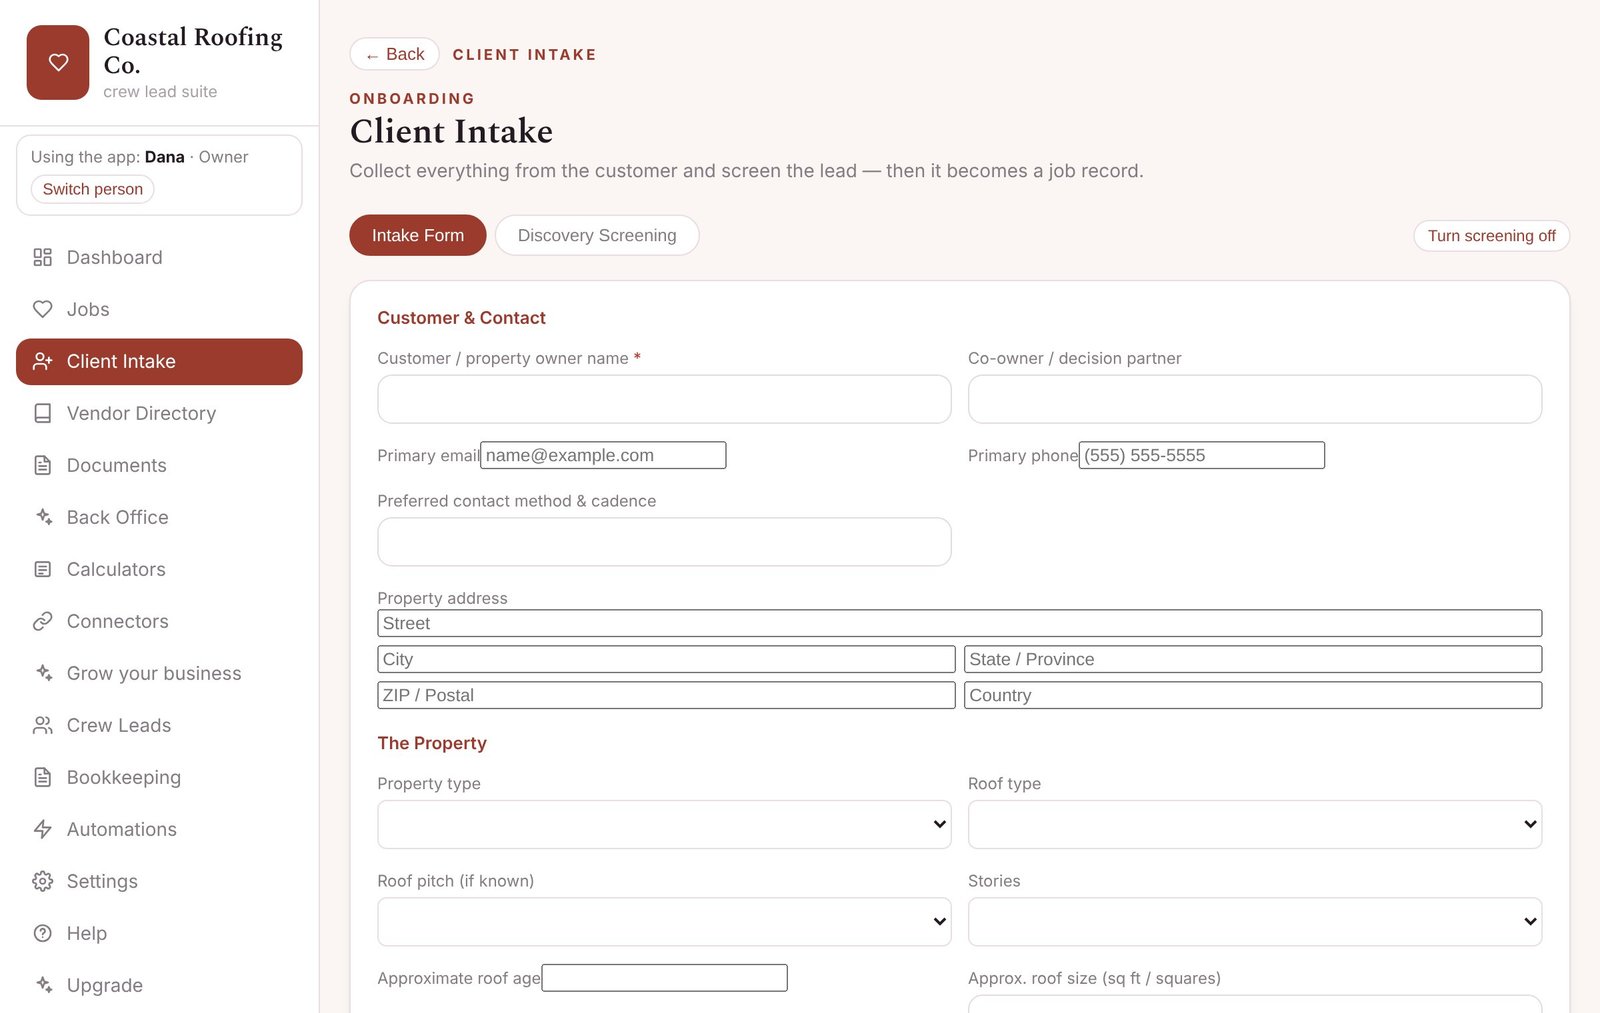The height and width of the screenshot is (1013, 1600).
Task: Click the Calculators icon
Action: coord(42,569)
